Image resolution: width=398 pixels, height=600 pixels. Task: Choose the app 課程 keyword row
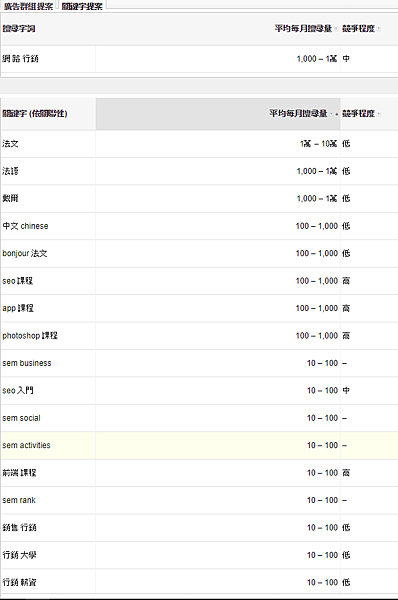199,308
